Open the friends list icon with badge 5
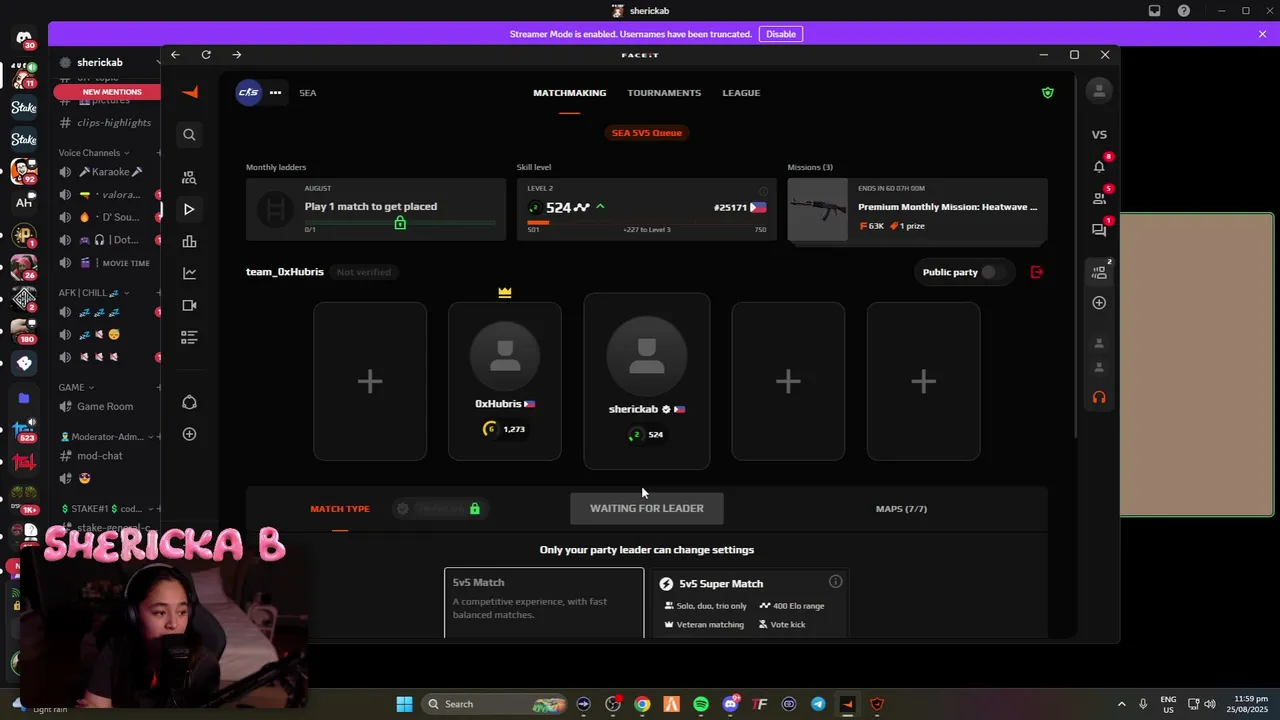Screen dimensions: 1280x720 tap(1099, 198)
